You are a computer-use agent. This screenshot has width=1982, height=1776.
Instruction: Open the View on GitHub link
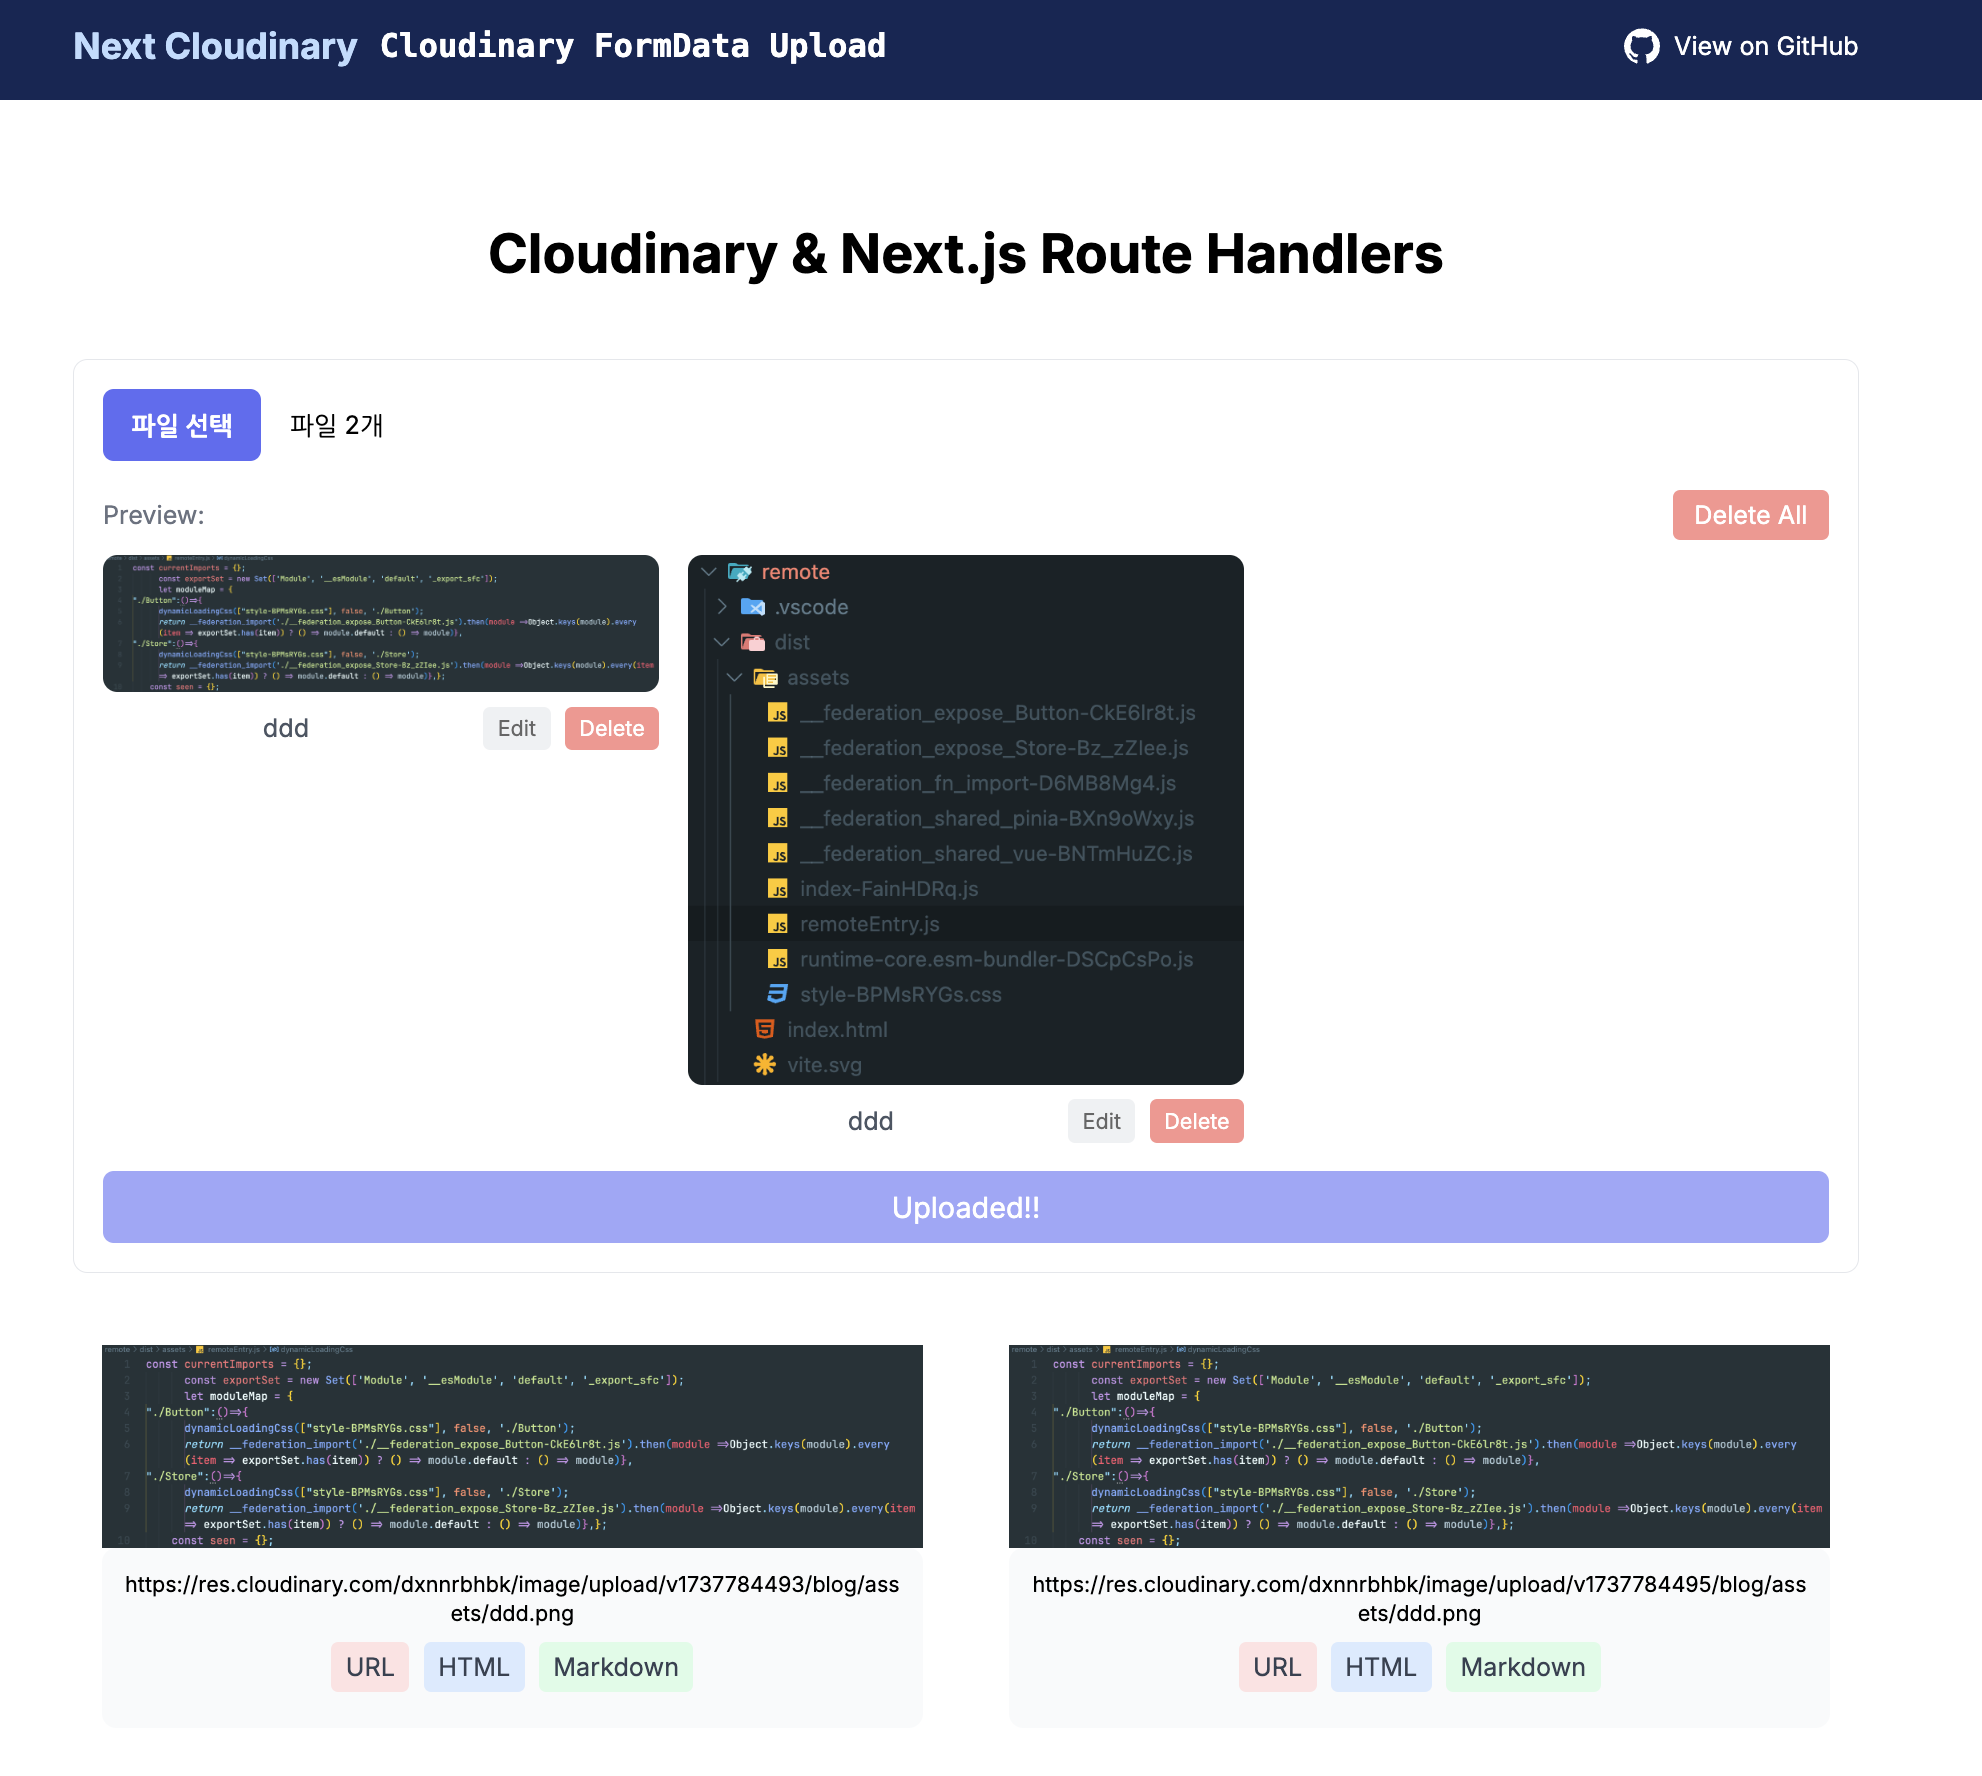(1740, 46)
